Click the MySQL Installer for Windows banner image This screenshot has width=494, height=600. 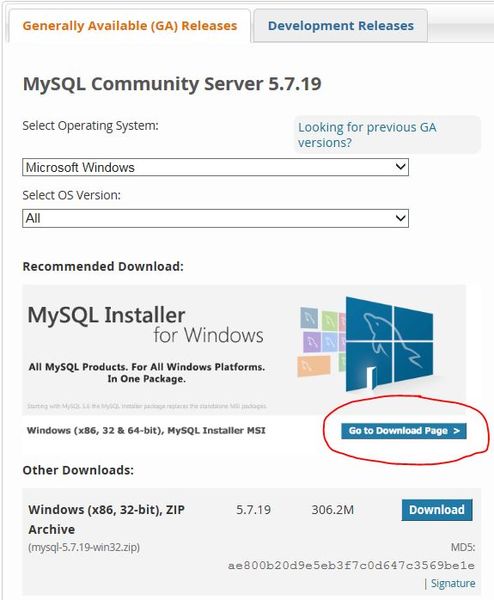click(x=244, y=350)
